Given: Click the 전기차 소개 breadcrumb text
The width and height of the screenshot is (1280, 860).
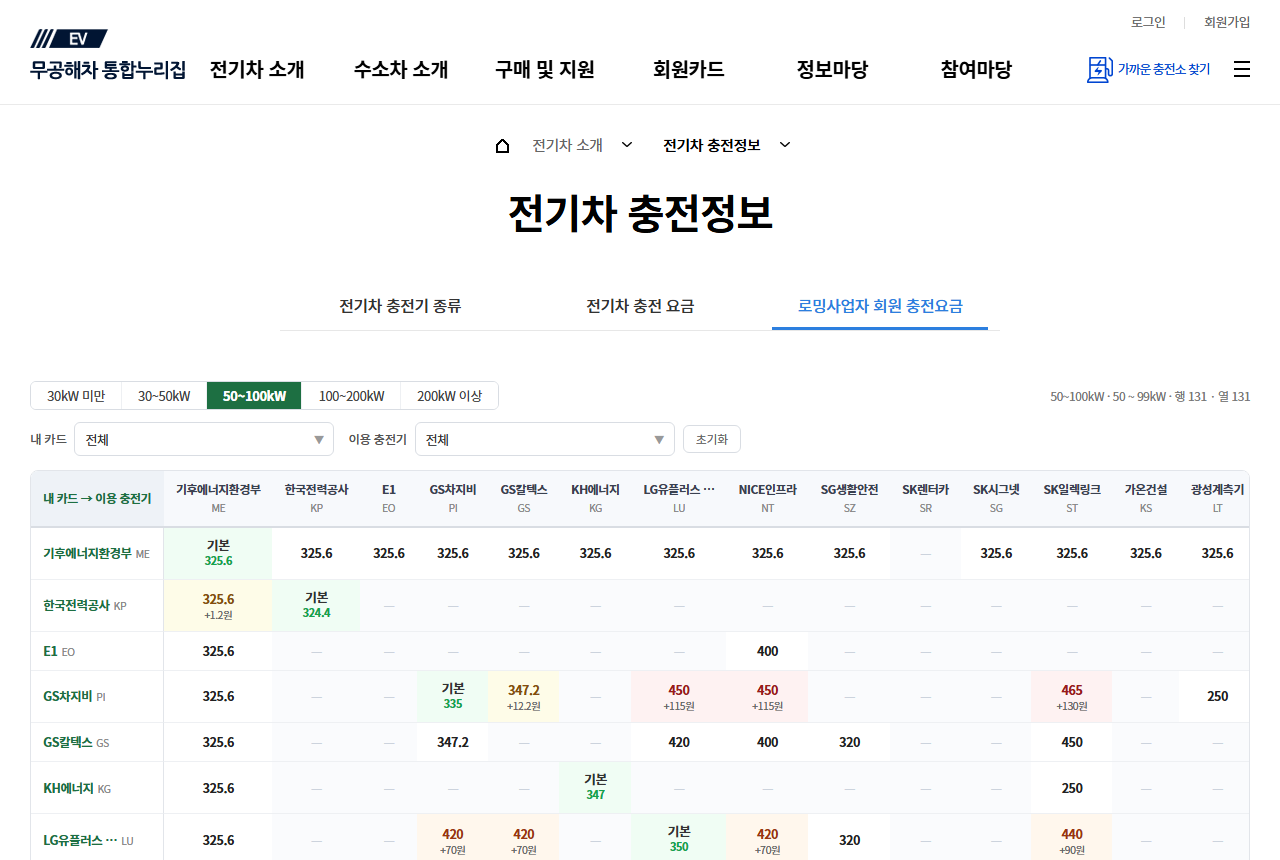Looking at the screenshot, I should [x=567, y=145].
